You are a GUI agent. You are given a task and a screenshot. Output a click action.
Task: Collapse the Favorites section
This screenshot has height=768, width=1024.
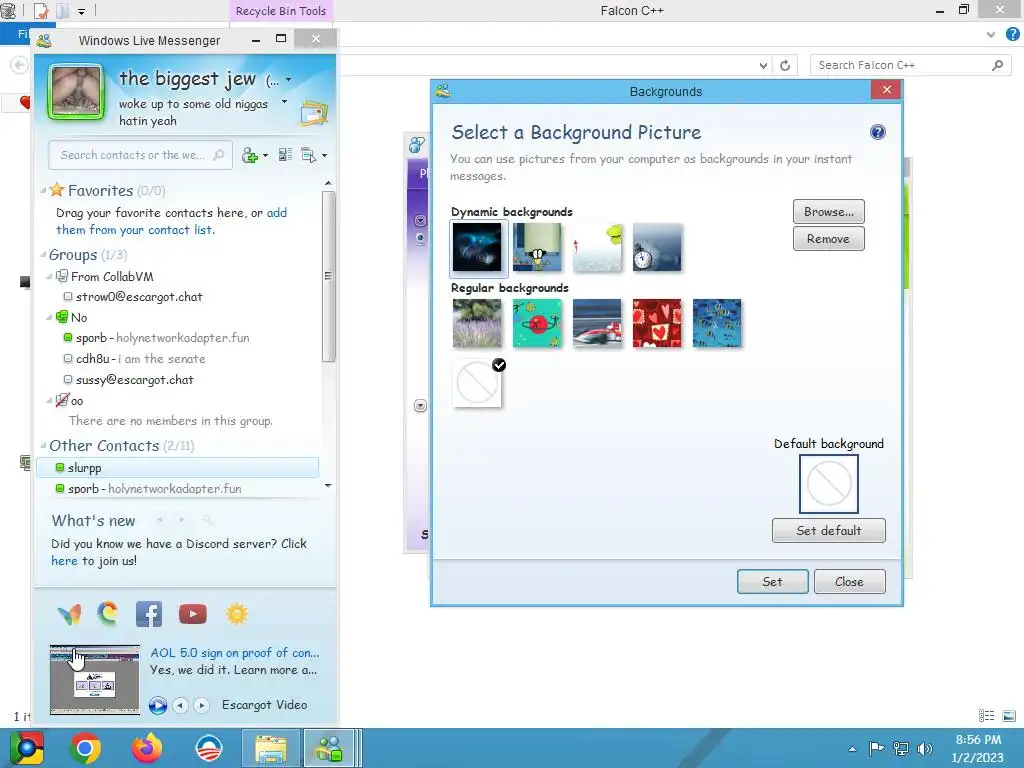point(43,191)
